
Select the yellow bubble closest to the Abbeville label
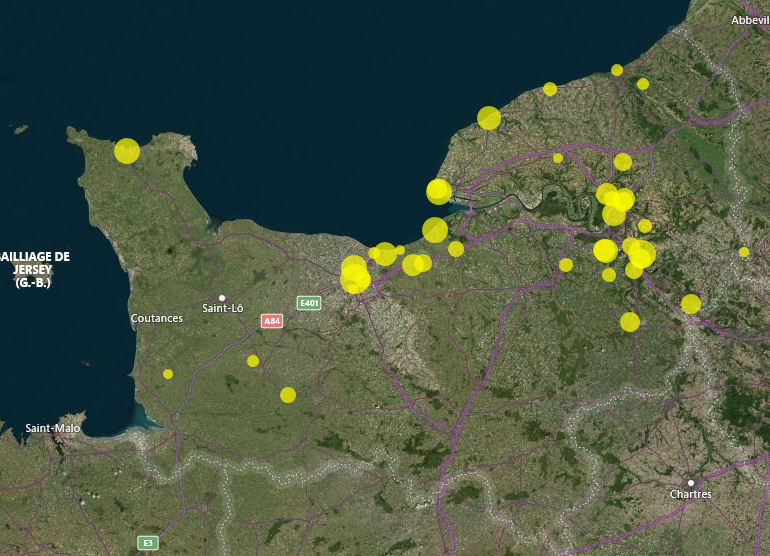click(x=643, y=84)
